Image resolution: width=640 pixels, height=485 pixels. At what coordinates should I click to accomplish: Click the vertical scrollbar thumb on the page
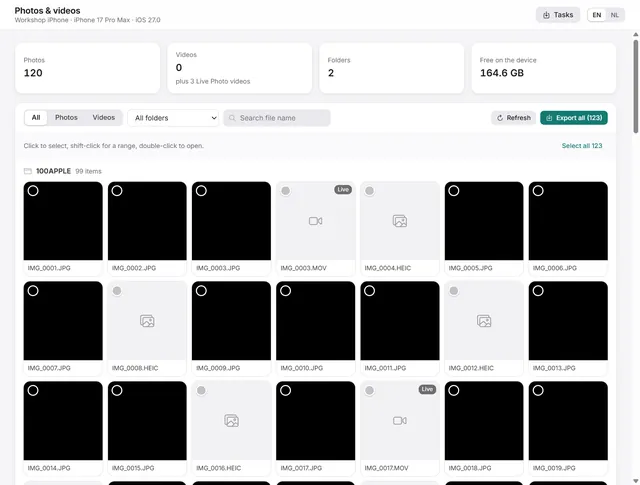(636, 86)
